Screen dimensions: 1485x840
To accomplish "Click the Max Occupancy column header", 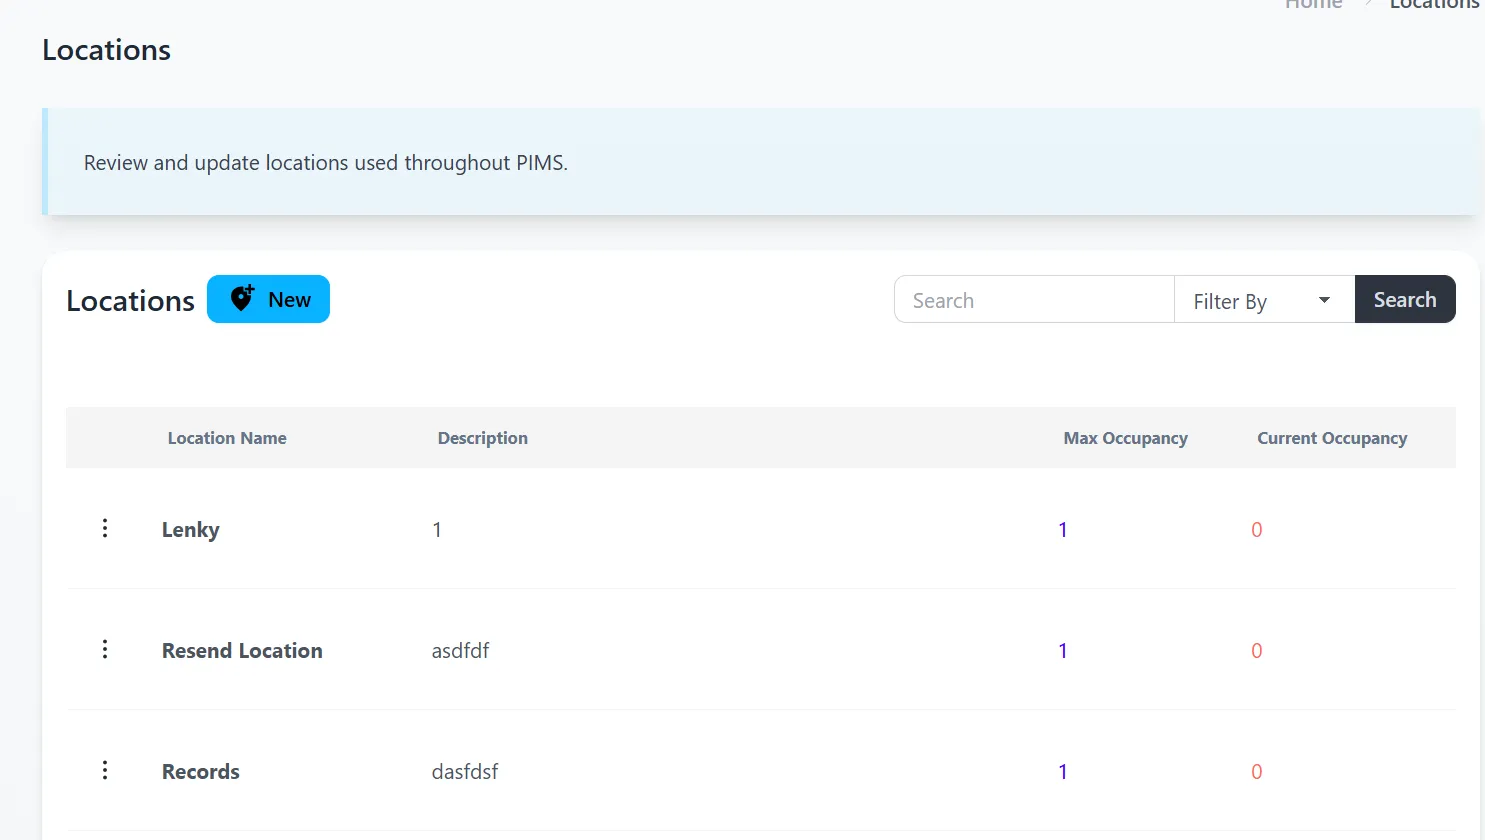I will (x=1125, y=438).
